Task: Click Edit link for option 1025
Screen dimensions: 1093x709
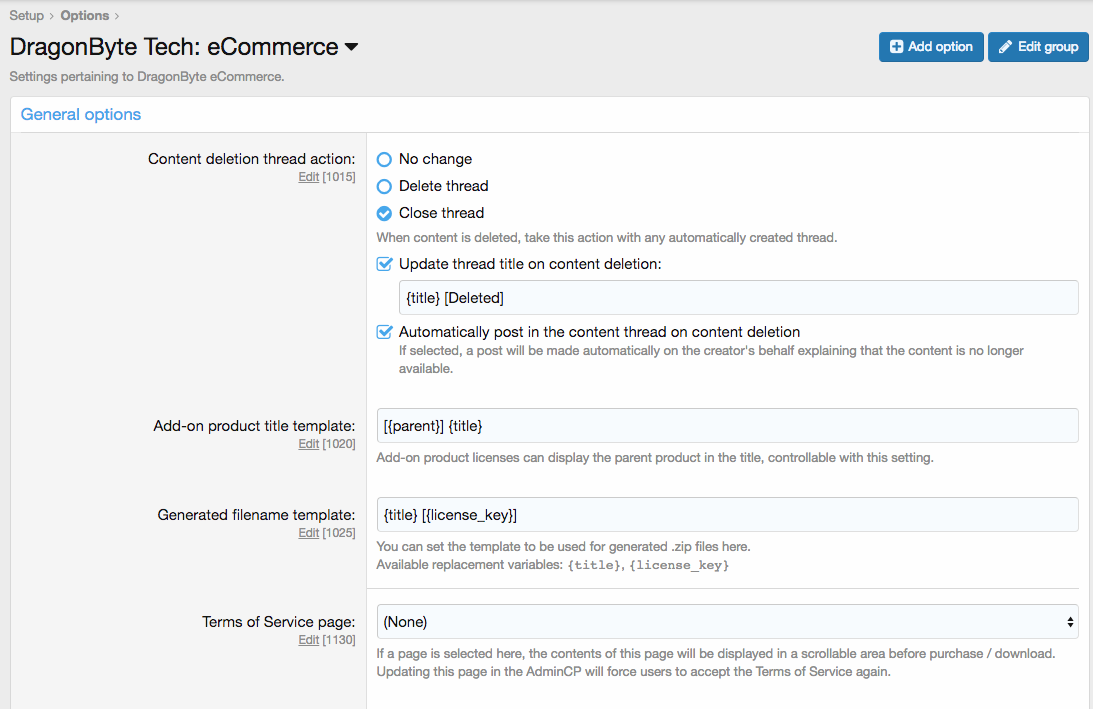Action: [x=309, y=533]
